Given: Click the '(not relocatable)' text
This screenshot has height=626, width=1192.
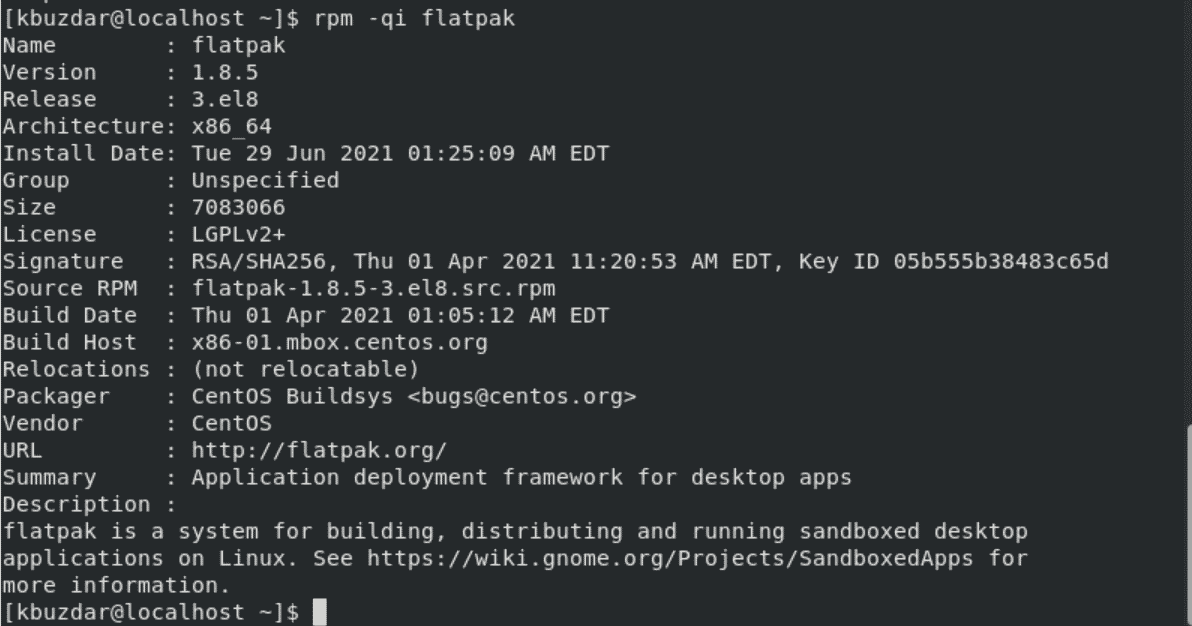Looking at the screenshot, I should click(306, 370).
